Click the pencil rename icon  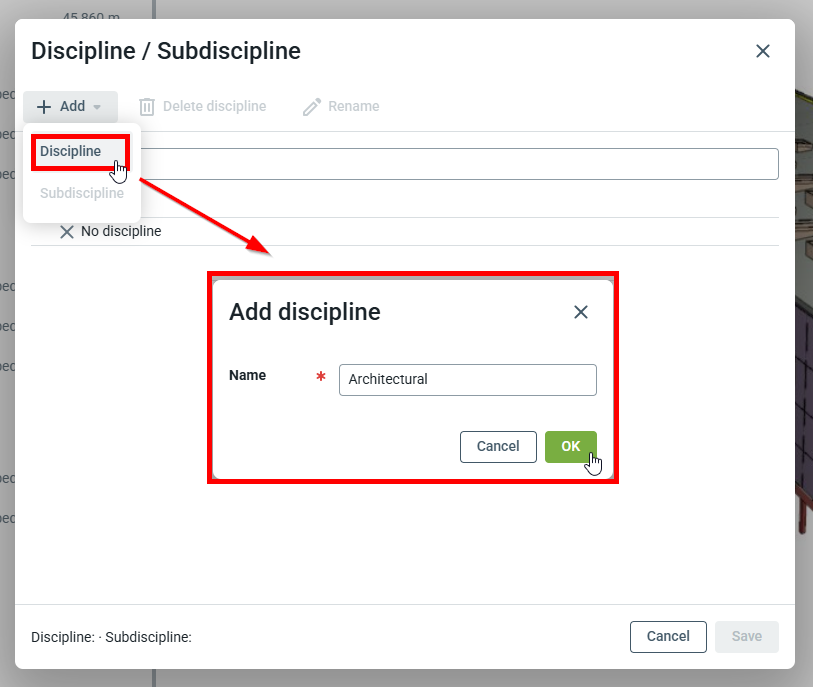[x=312, y=107]
